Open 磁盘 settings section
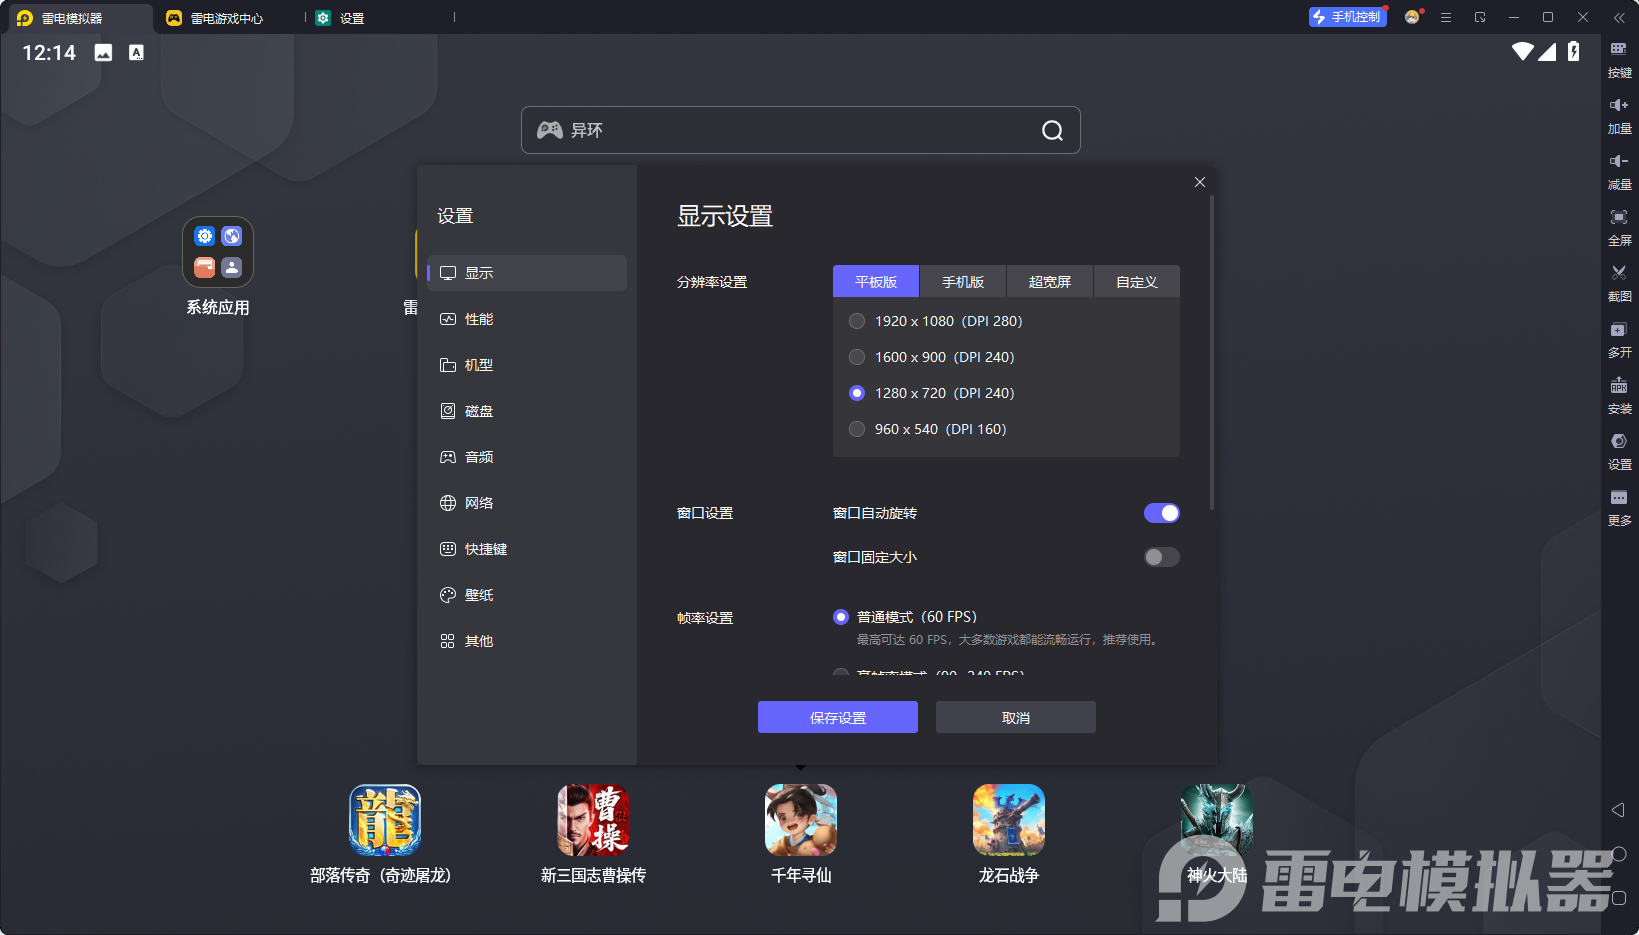Image resolution: width=1639 pixels, height=935 pixels. click(x=527, y=411)
